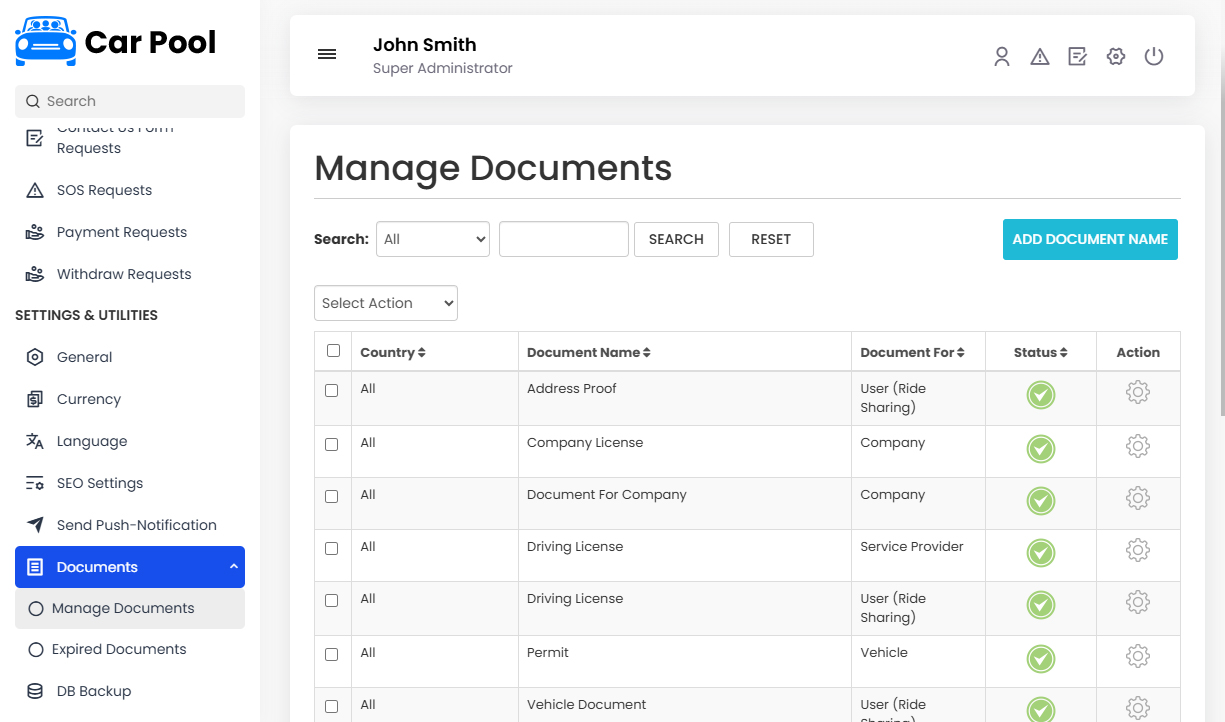The width and height of the screenshot is (1225, 722).
Task: Open action gear for Company License row
Action: 1138,446
